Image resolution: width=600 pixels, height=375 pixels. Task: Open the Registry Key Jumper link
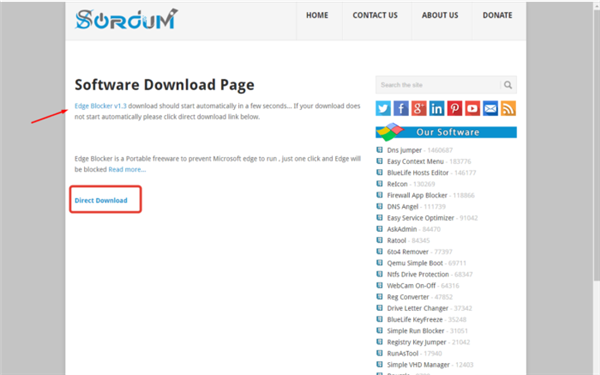tap(417, 342)
